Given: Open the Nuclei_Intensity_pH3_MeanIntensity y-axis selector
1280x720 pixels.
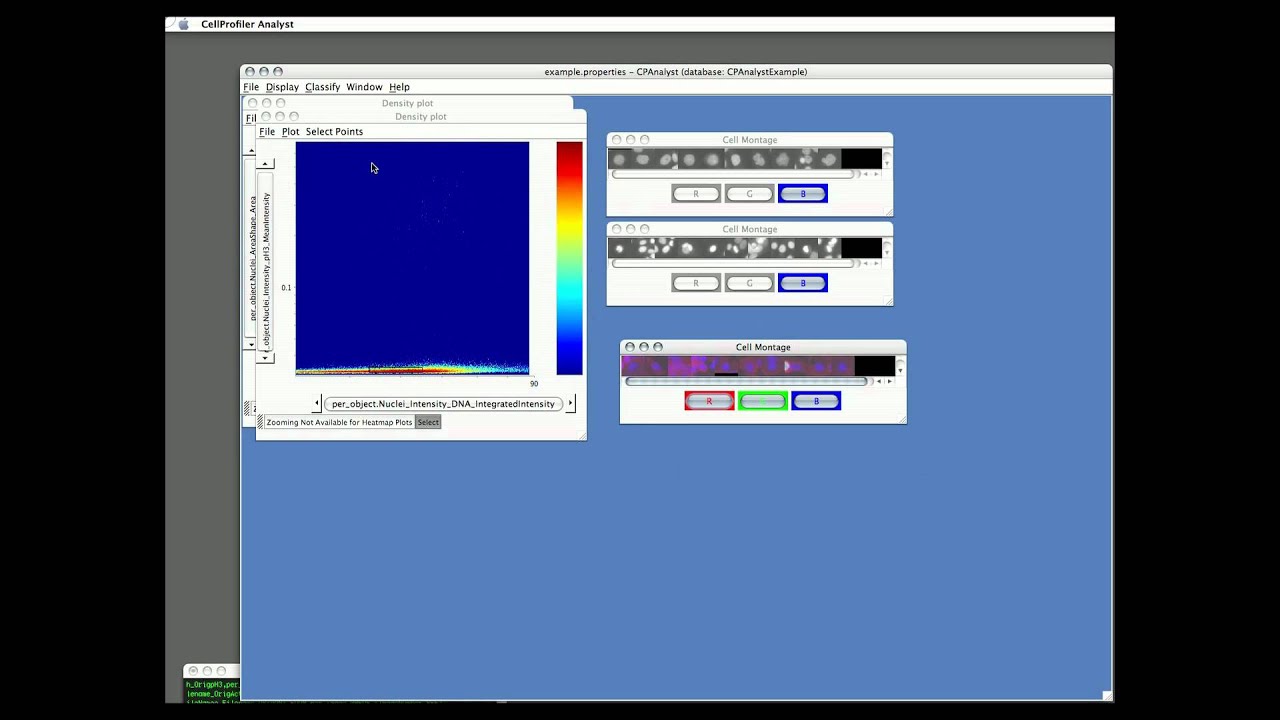Looking at the screenshot, I should point(265,260).
